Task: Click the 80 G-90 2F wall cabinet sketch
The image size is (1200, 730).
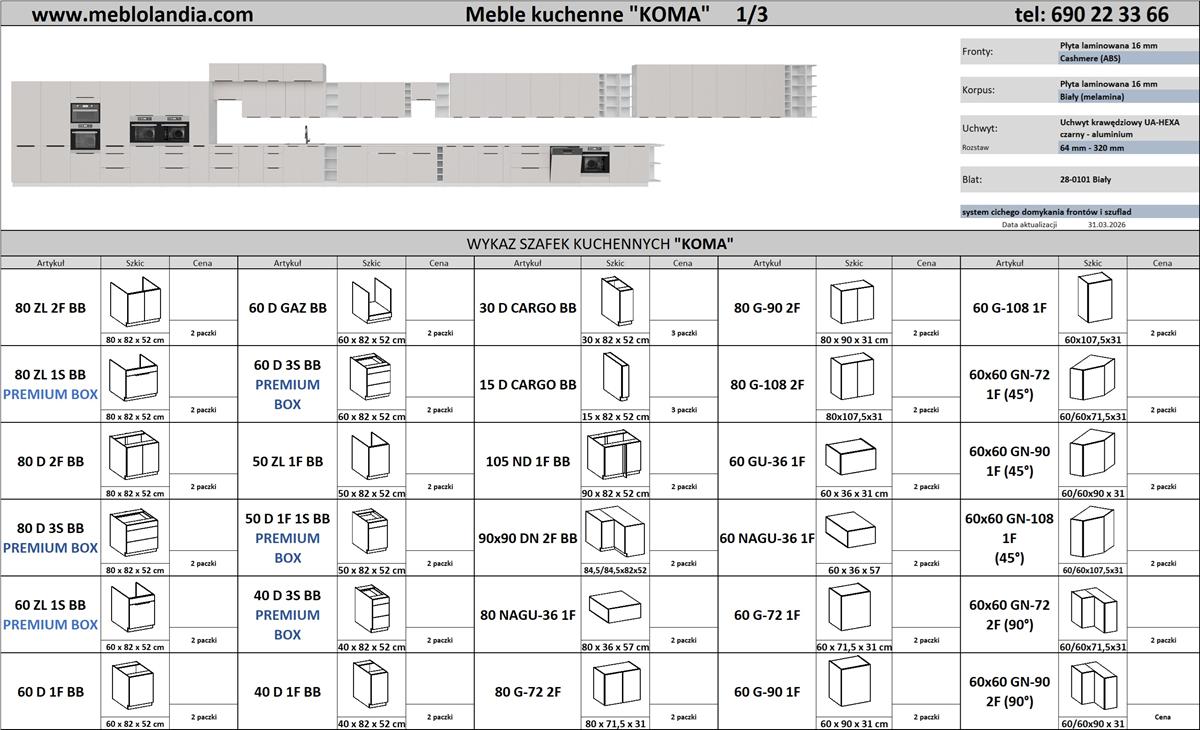Action: (x=853, y=303)
